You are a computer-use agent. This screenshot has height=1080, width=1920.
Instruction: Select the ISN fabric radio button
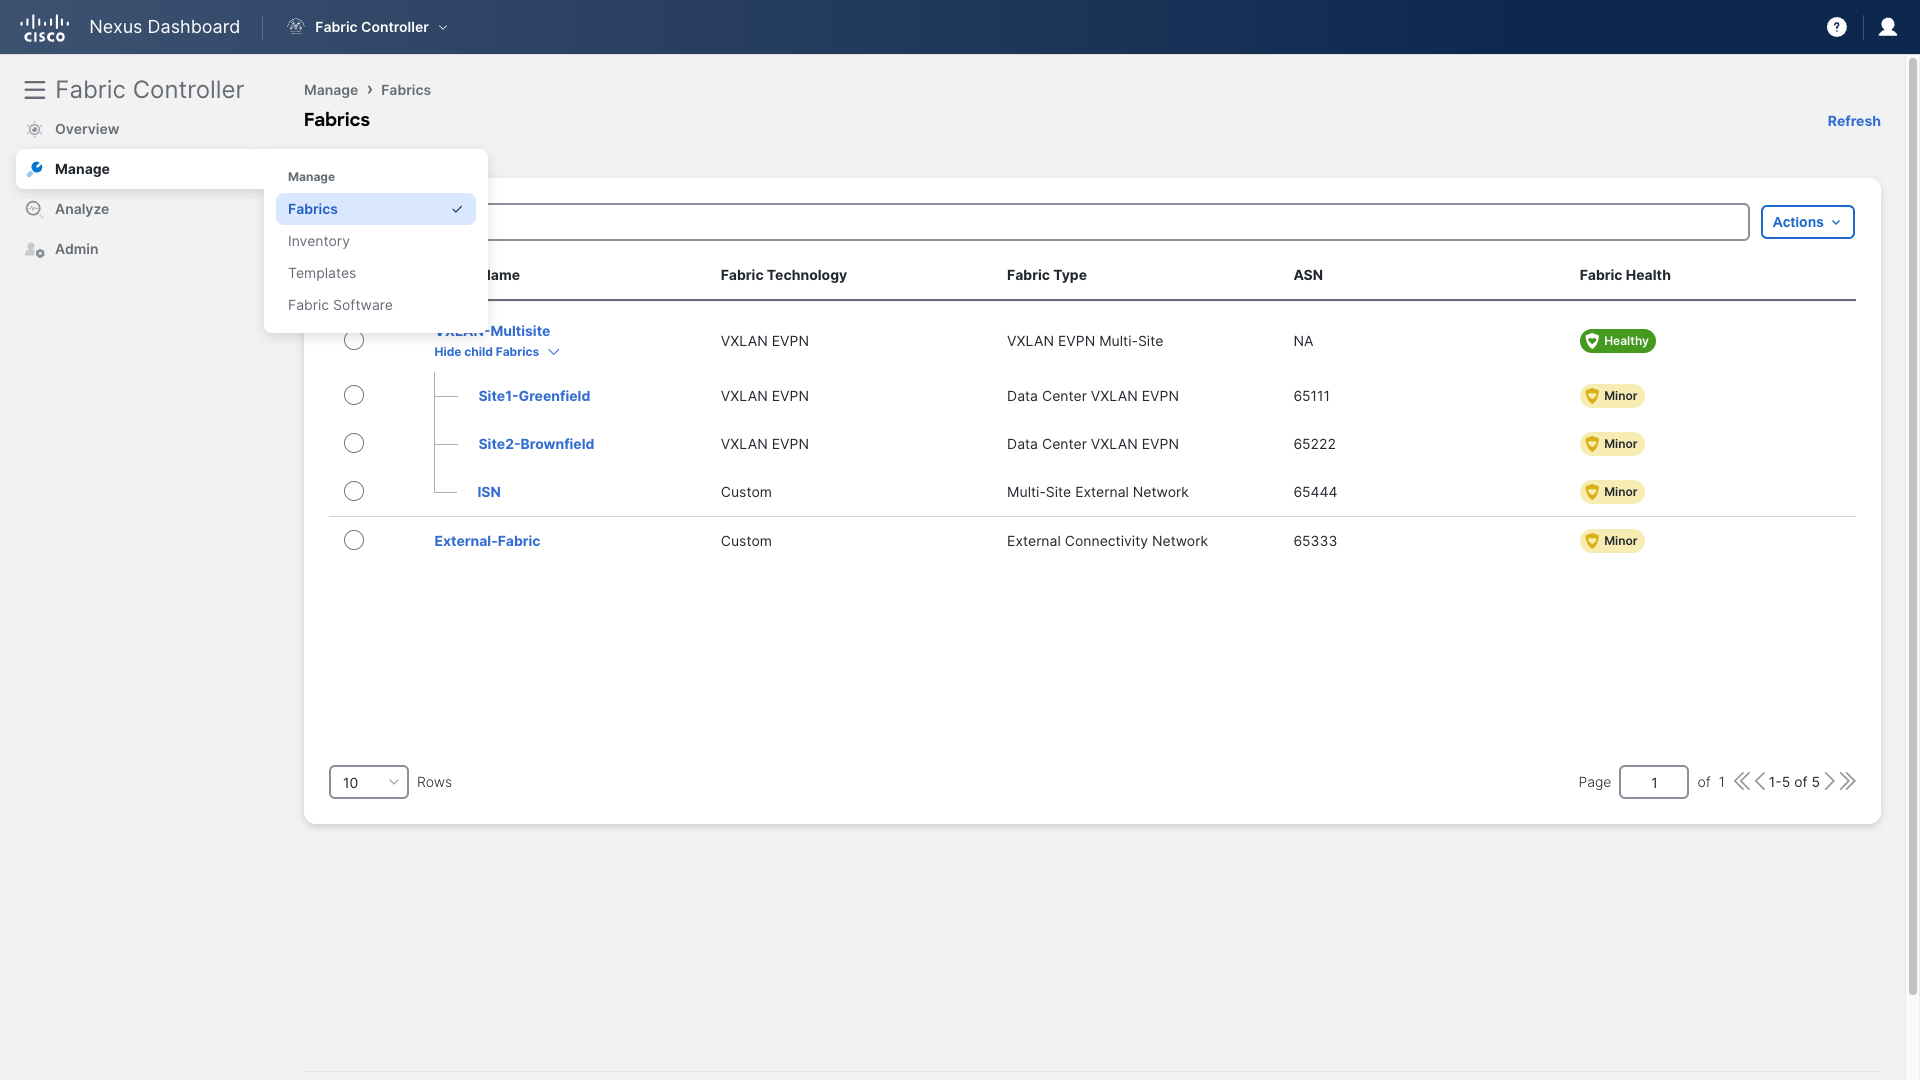click(x=354, y=492)
